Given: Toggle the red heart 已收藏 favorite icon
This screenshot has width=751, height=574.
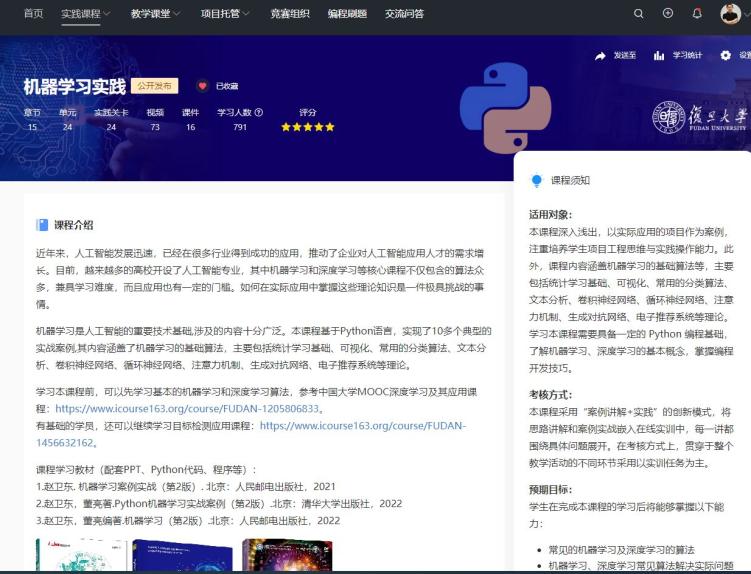Looking at the screenshot, I should coord(202,86).
